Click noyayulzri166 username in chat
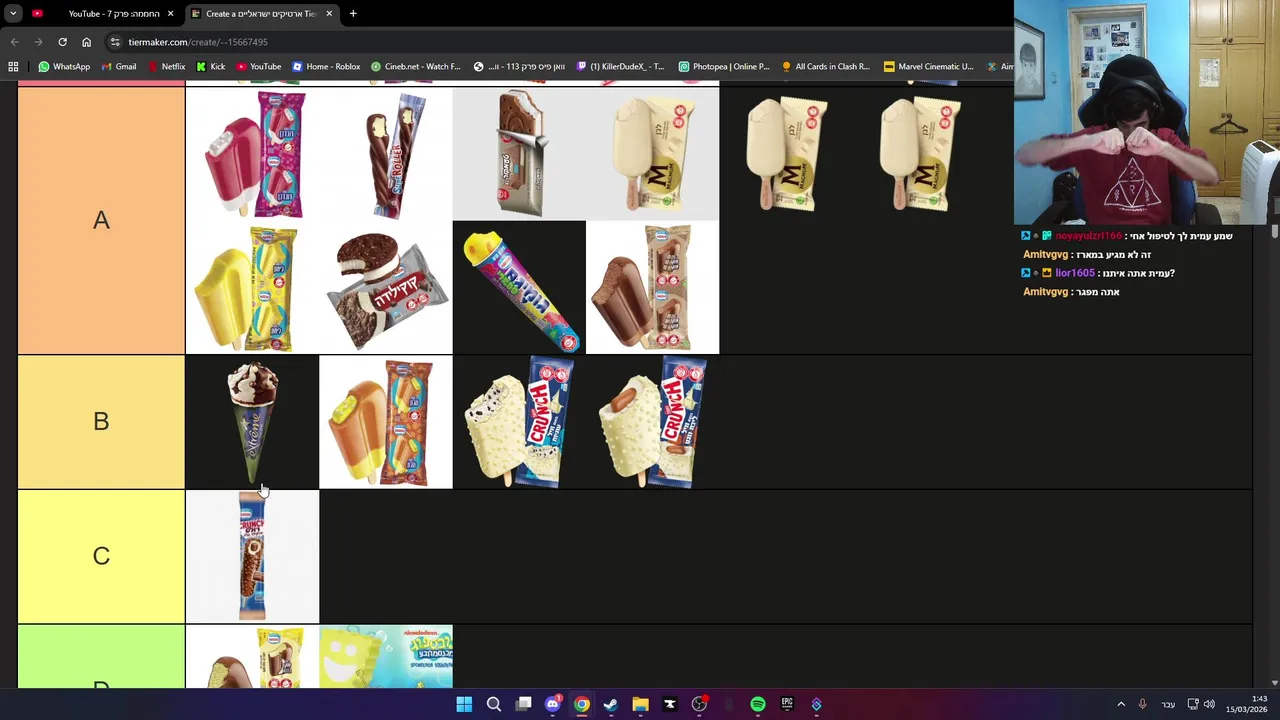The width and height of the screenshot is (1280, 720). click(1088, 236)
